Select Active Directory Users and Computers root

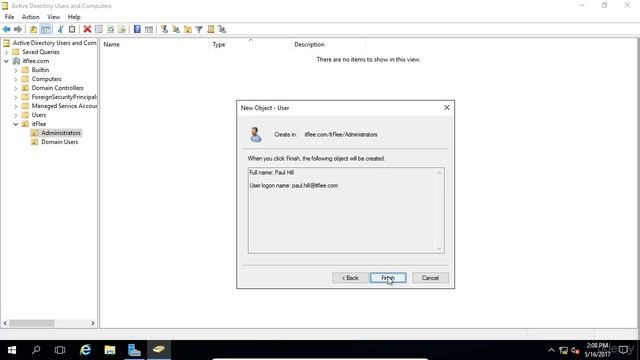coord(54,43)
